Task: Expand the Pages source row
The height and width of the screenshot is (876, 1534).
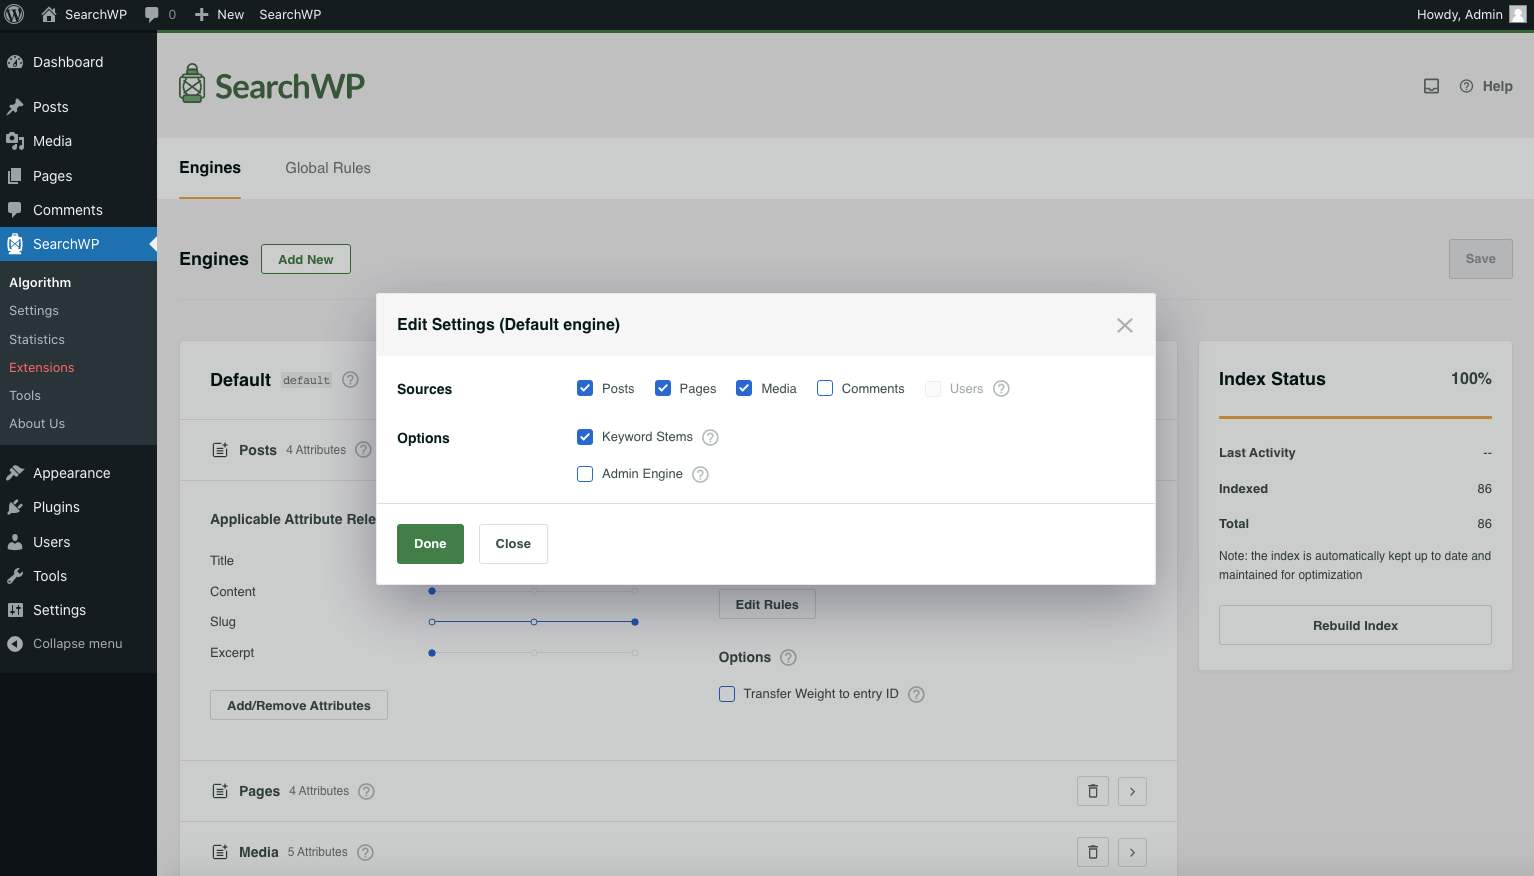Action: tap(1132, 791)
